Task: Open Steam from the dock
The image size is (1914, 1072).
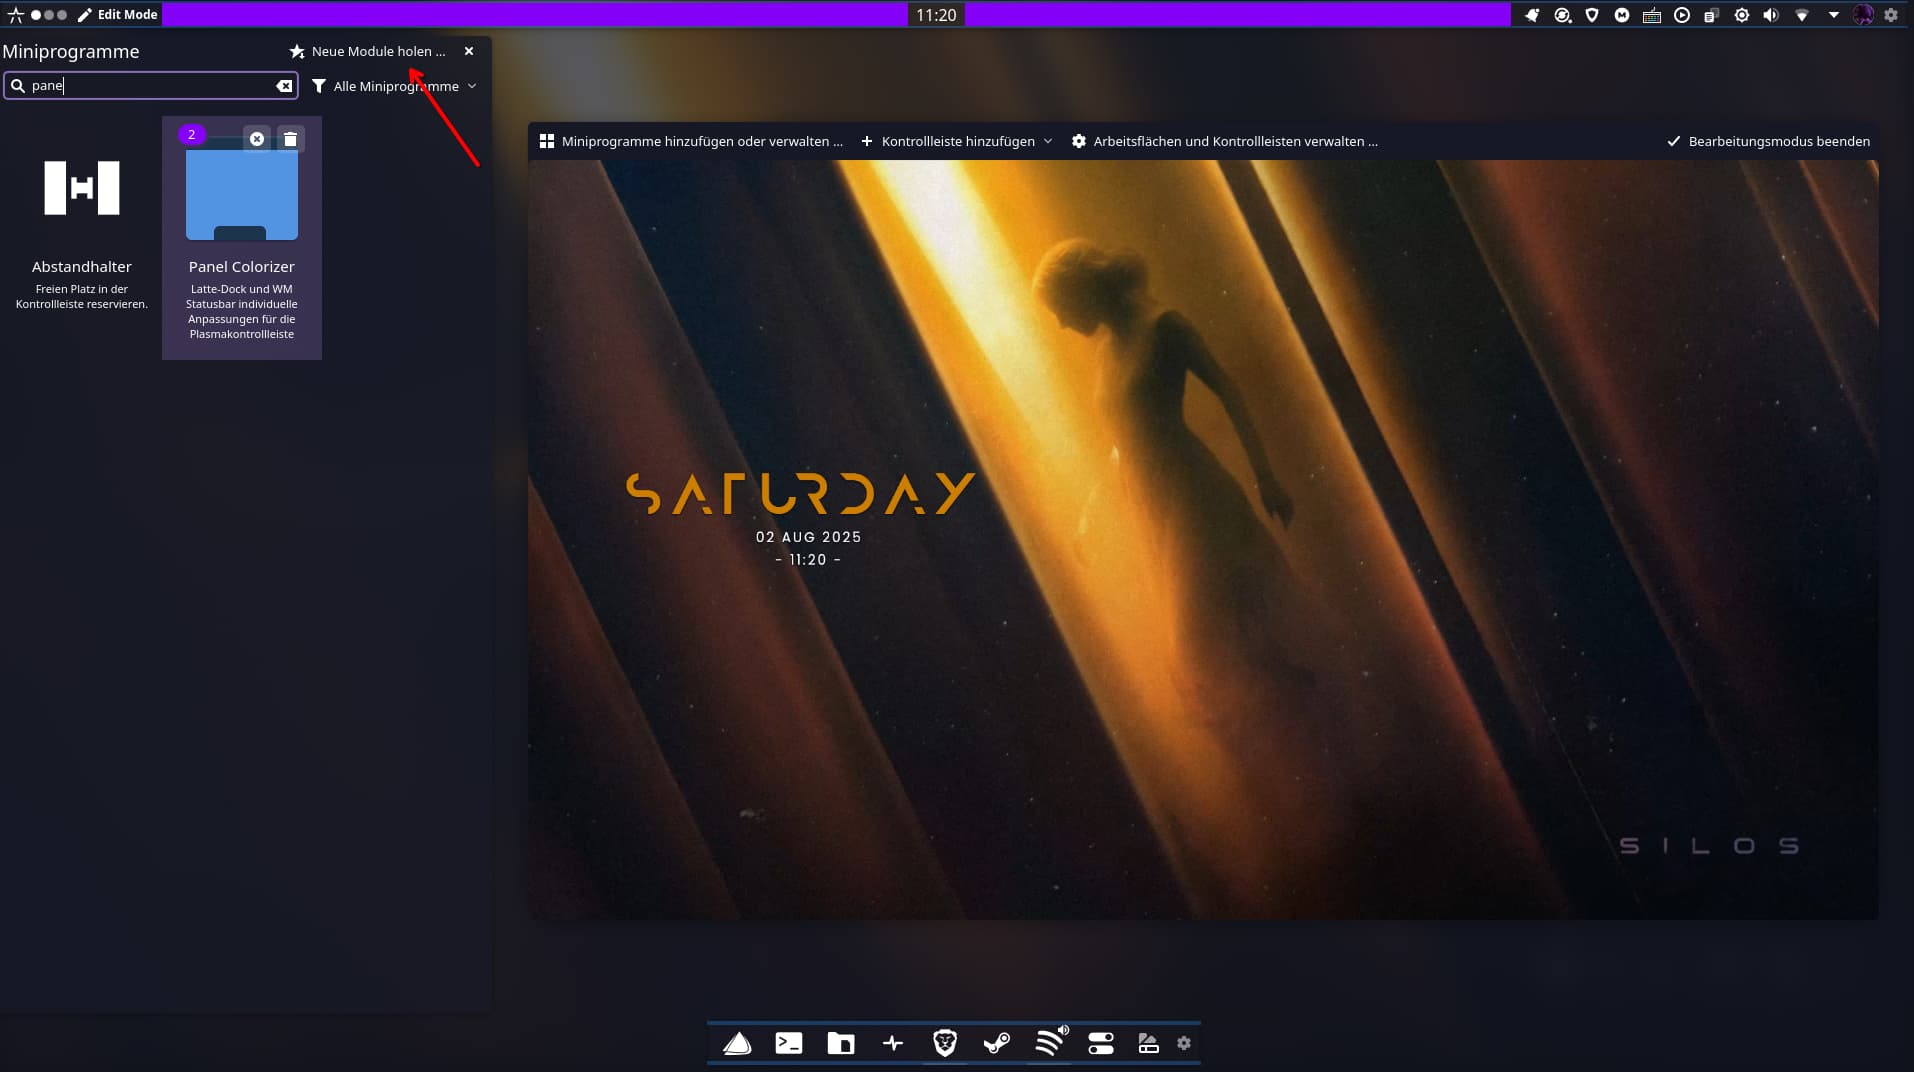Action: click(x=996, y=1044)
